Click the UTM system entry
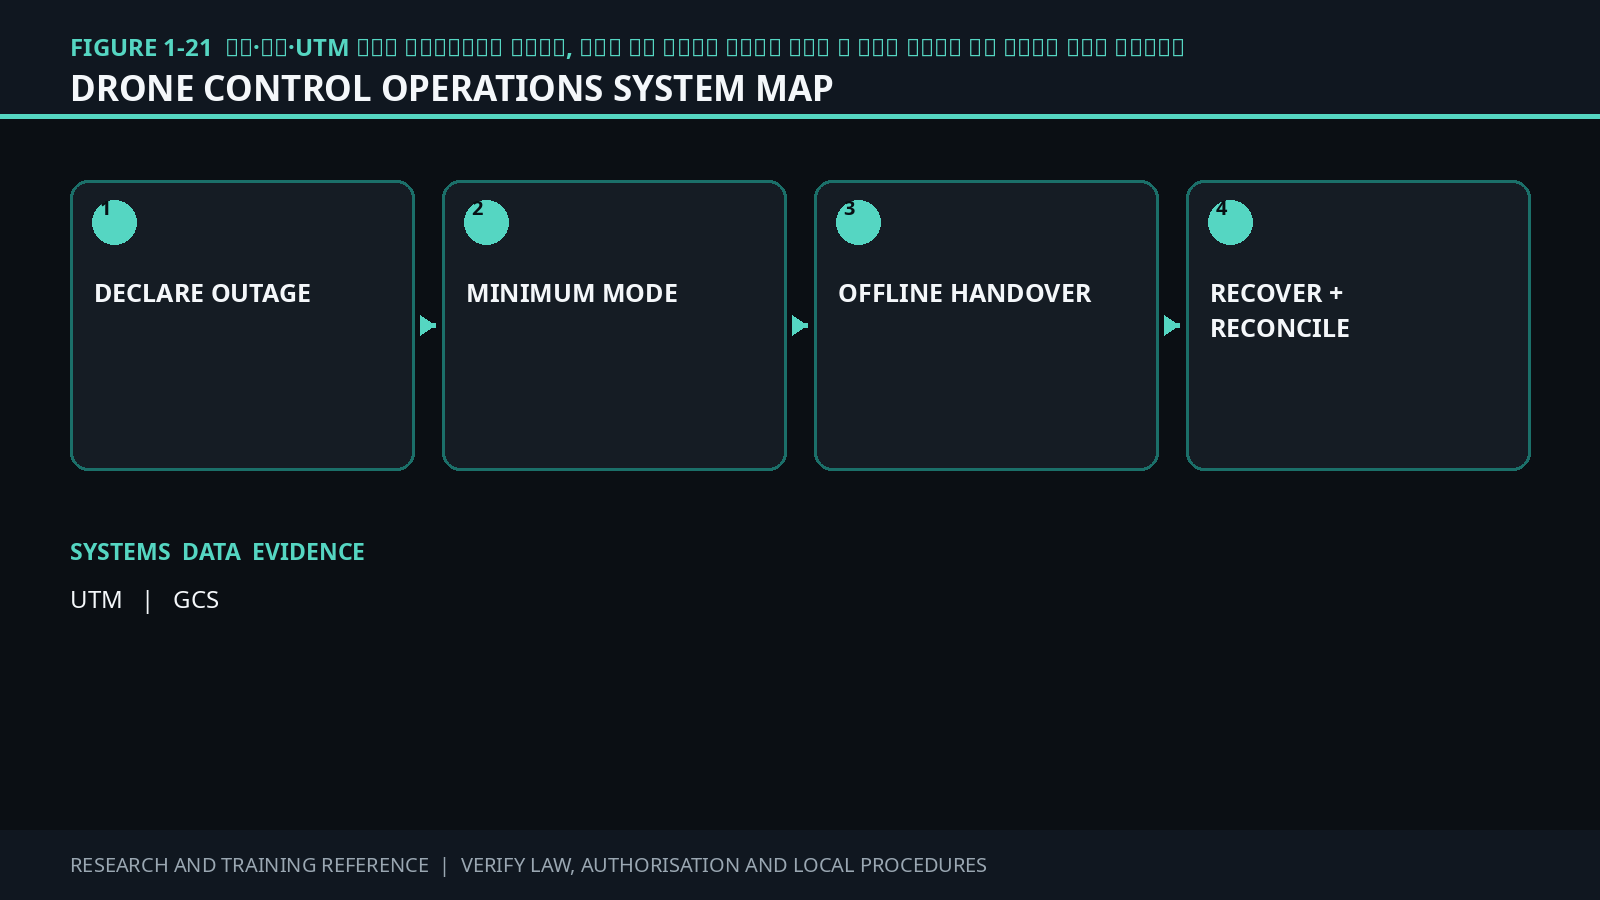Viewport: 1600px width, 900px height. [x=96, y=600]
